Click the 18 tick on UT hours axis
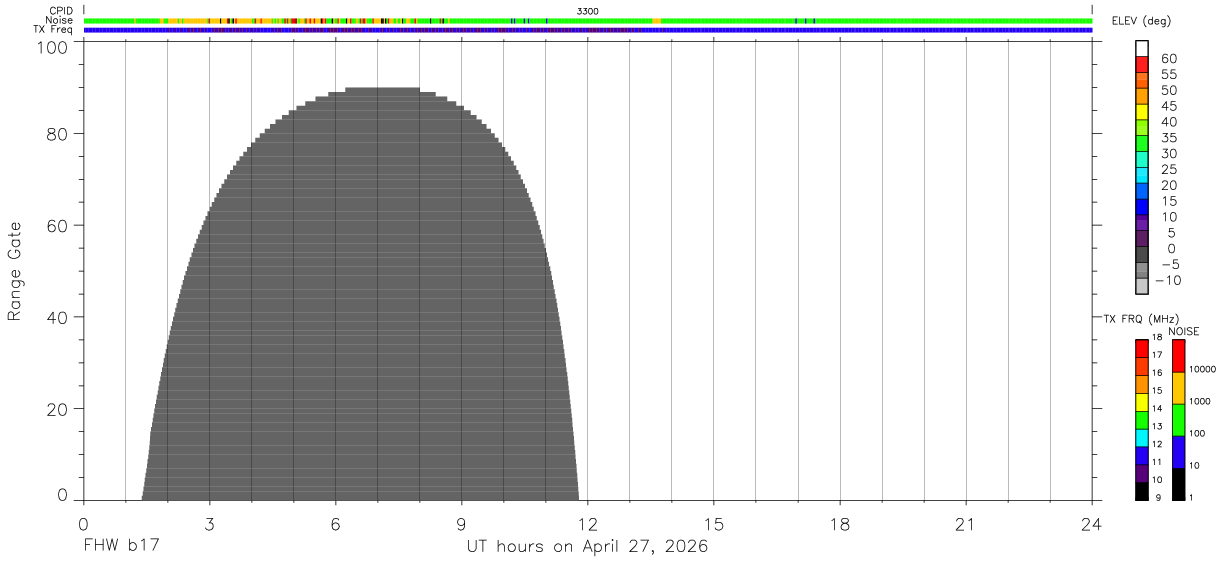1228x567 pixels. coord(839,524)
